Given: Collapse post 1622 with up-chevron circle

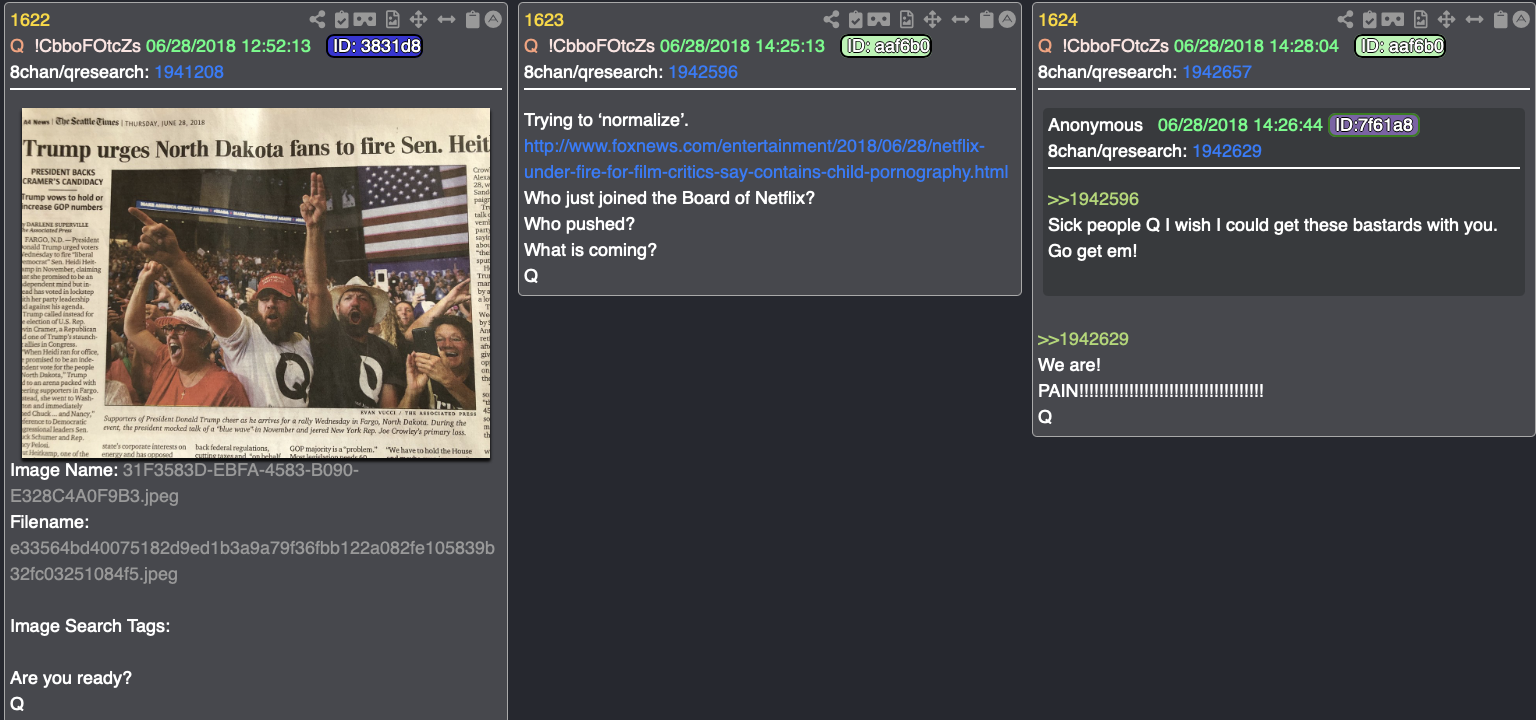Looking at the screenshot, I should (x=493, y=19).
